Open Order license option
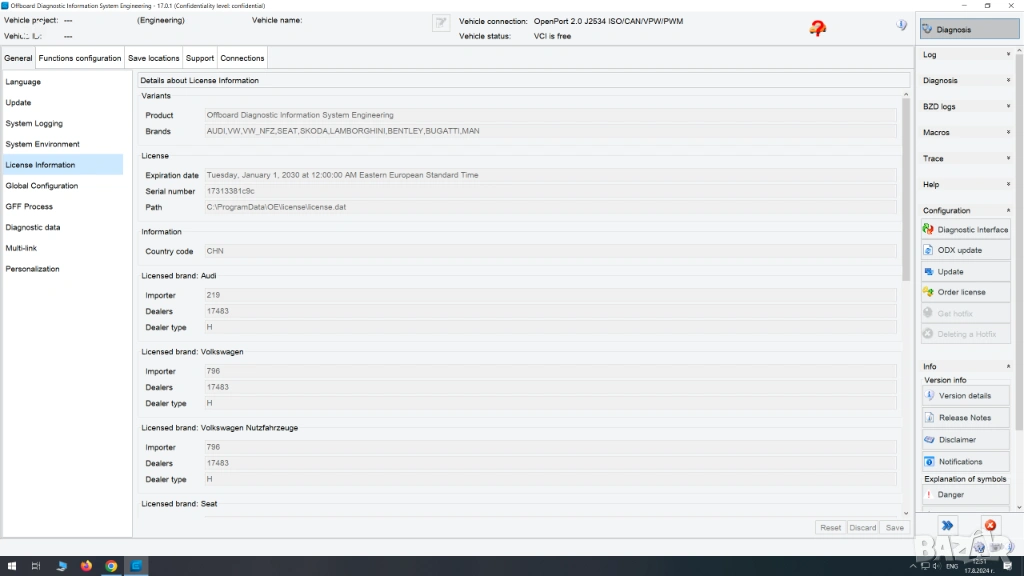The height and width of the screenshot is (576, 1024). (966, 293)
